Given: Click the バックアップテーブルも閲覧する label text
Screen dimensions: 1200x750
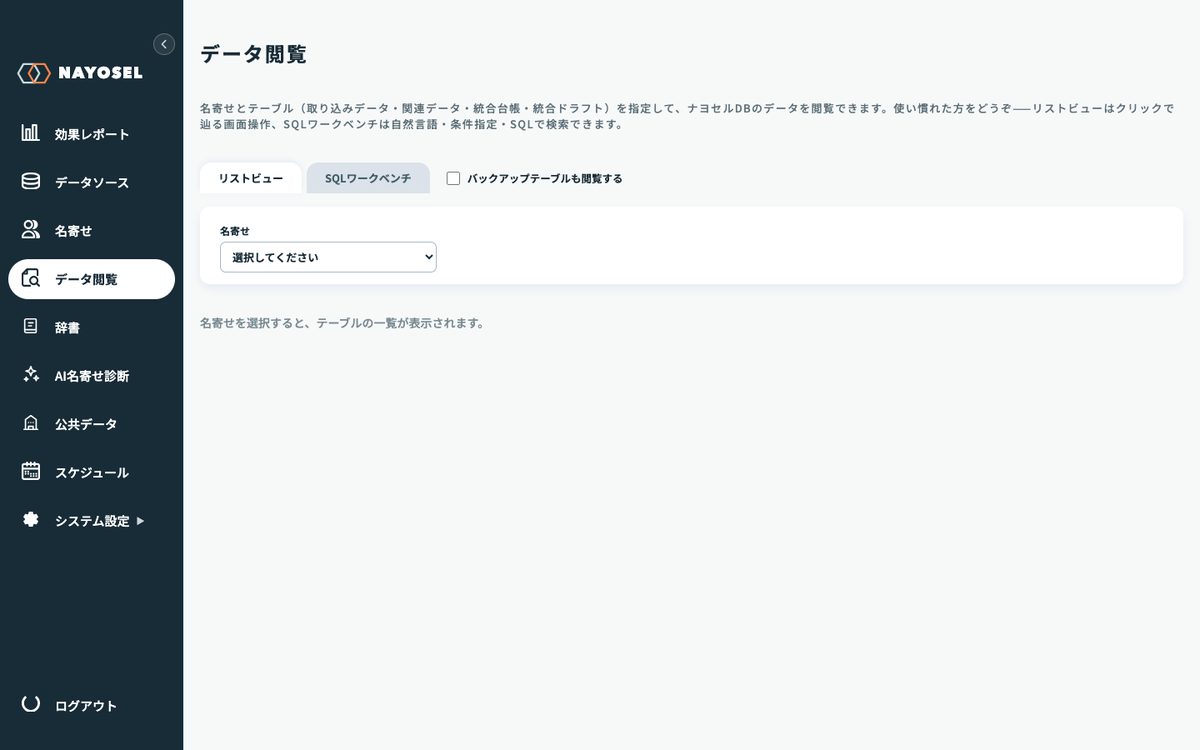Looking at the screenshot, I should (x=545, y=178).
